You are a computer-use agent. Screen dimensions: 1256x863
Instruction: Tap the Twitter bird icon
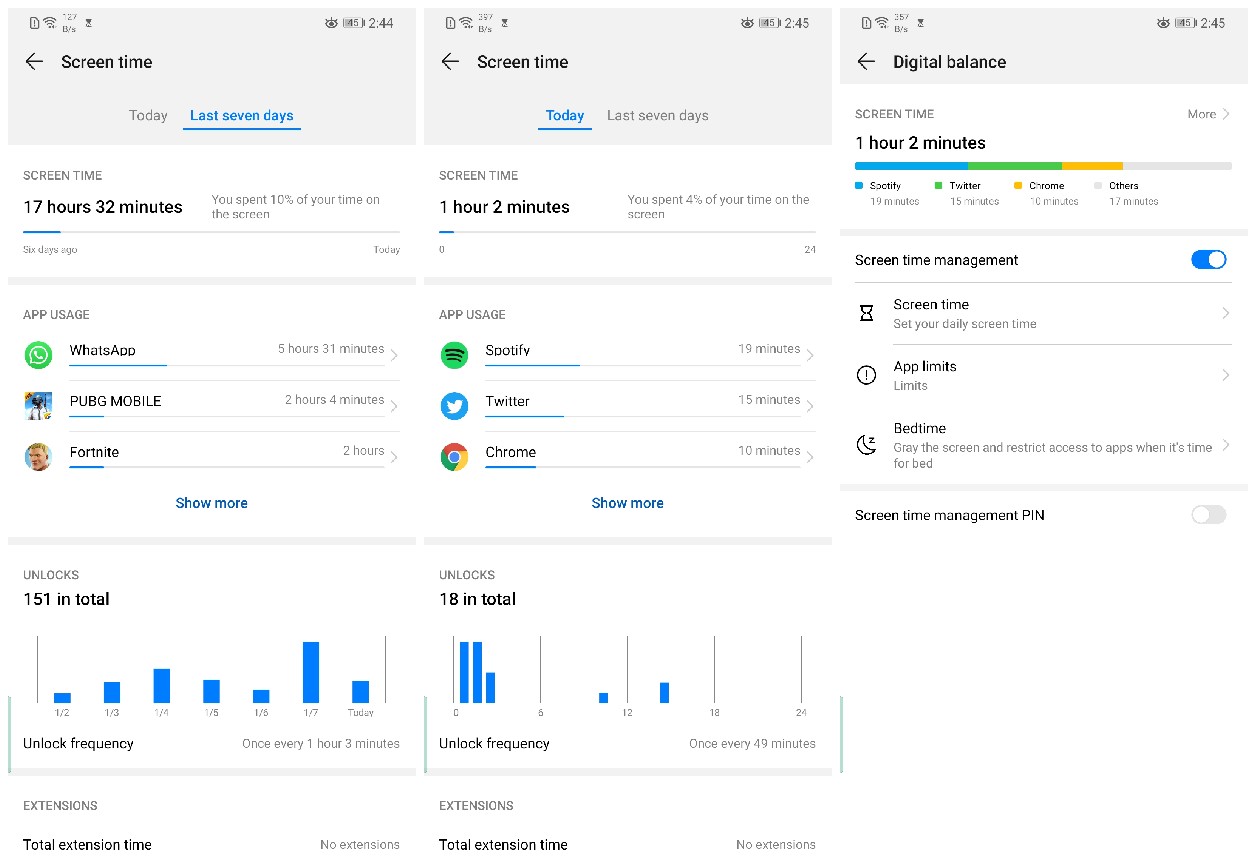(x=454, y=406)
